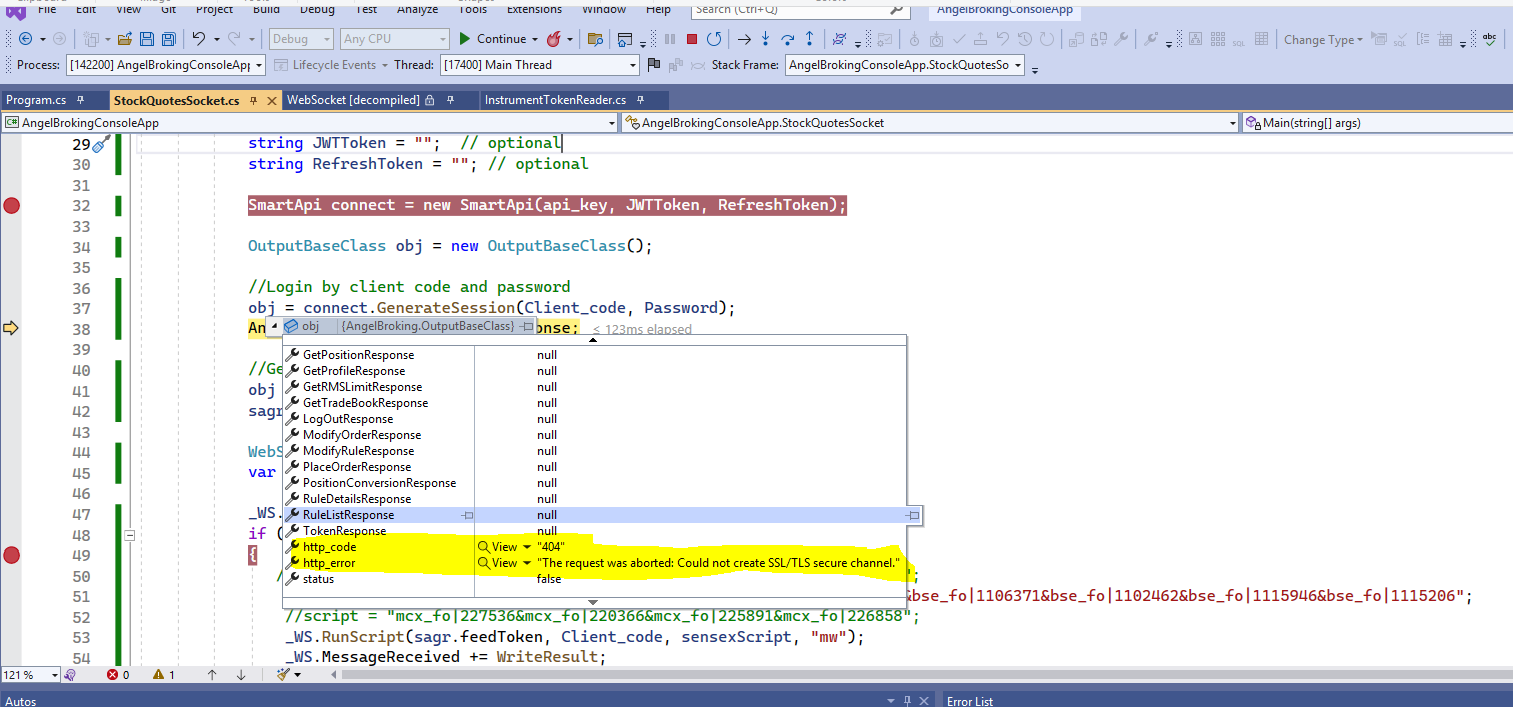Toggle the breakpoint on line 32
Image resolution: width=1513 pixels, height=707 pixels.
(x=12, y=206)
